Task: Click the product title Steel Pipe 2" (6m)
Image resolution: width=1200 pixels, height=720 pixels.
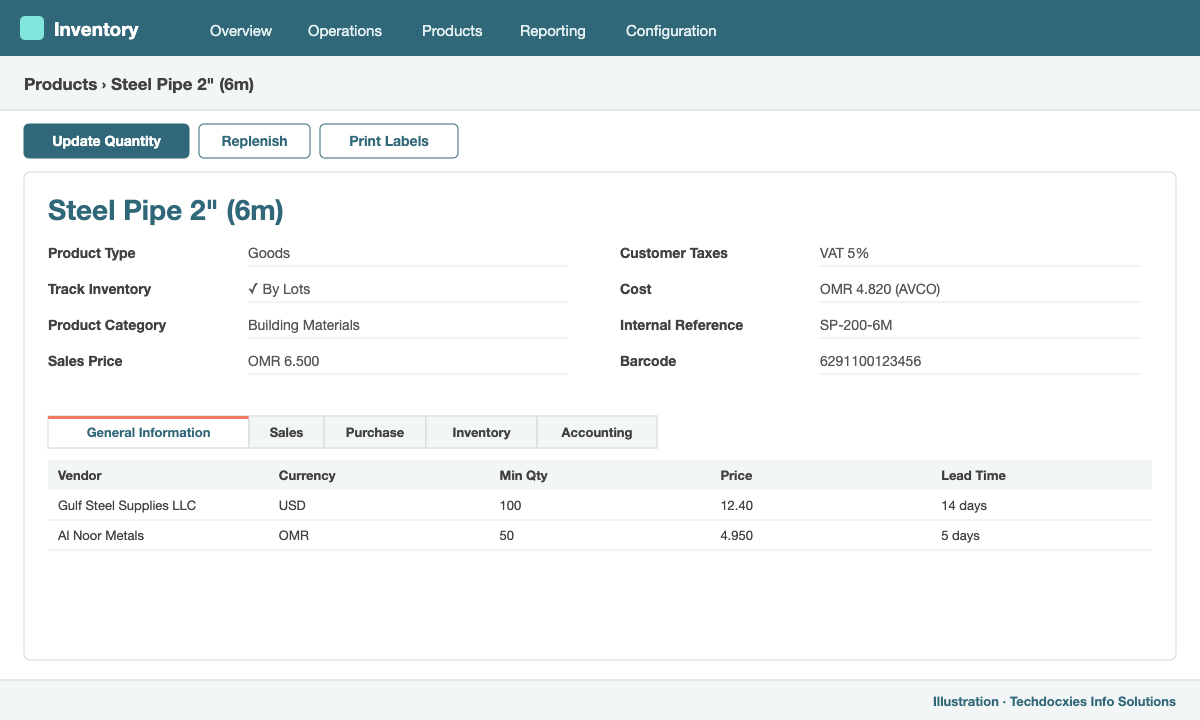Action: pyautogui.click(x=166, y=210)
